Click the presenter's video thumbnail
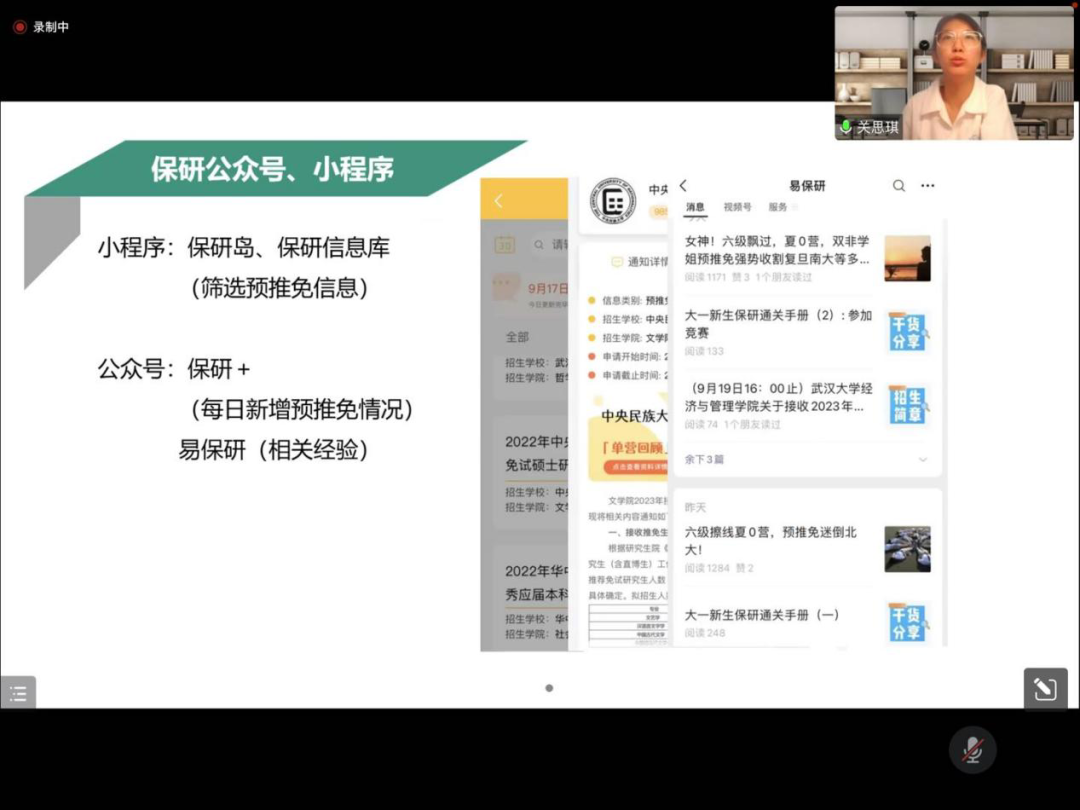Viewport: 1080px width, 810px height. 954,73
